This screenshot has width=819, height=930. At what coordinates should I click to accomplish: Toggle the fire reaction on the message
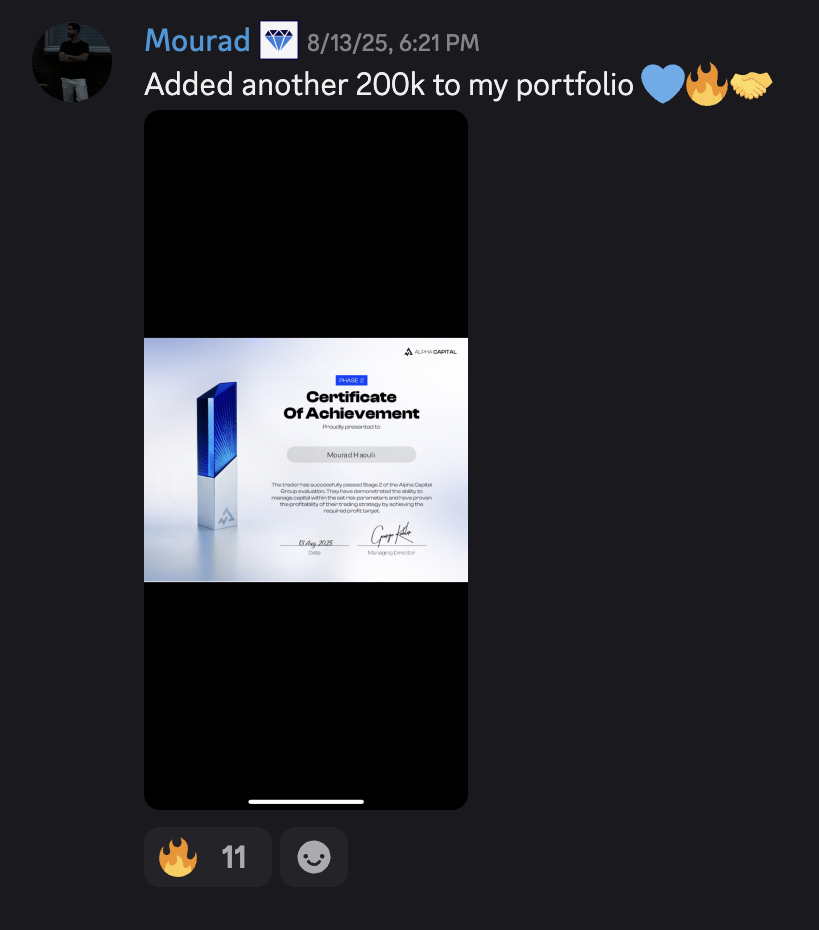pyautogui.click(x=208, y=856)
